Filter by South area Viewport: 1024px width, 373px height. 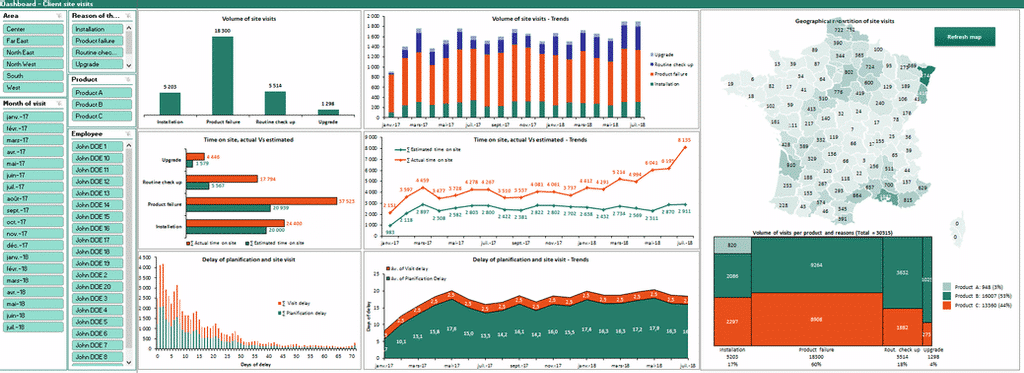[33, 76]
